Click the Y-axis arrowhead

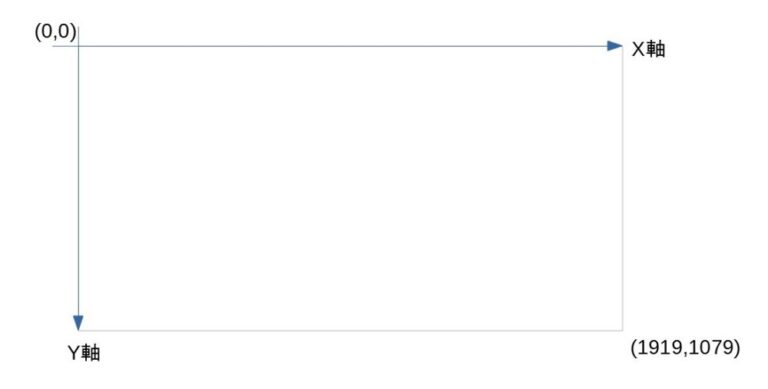[78, 323]
